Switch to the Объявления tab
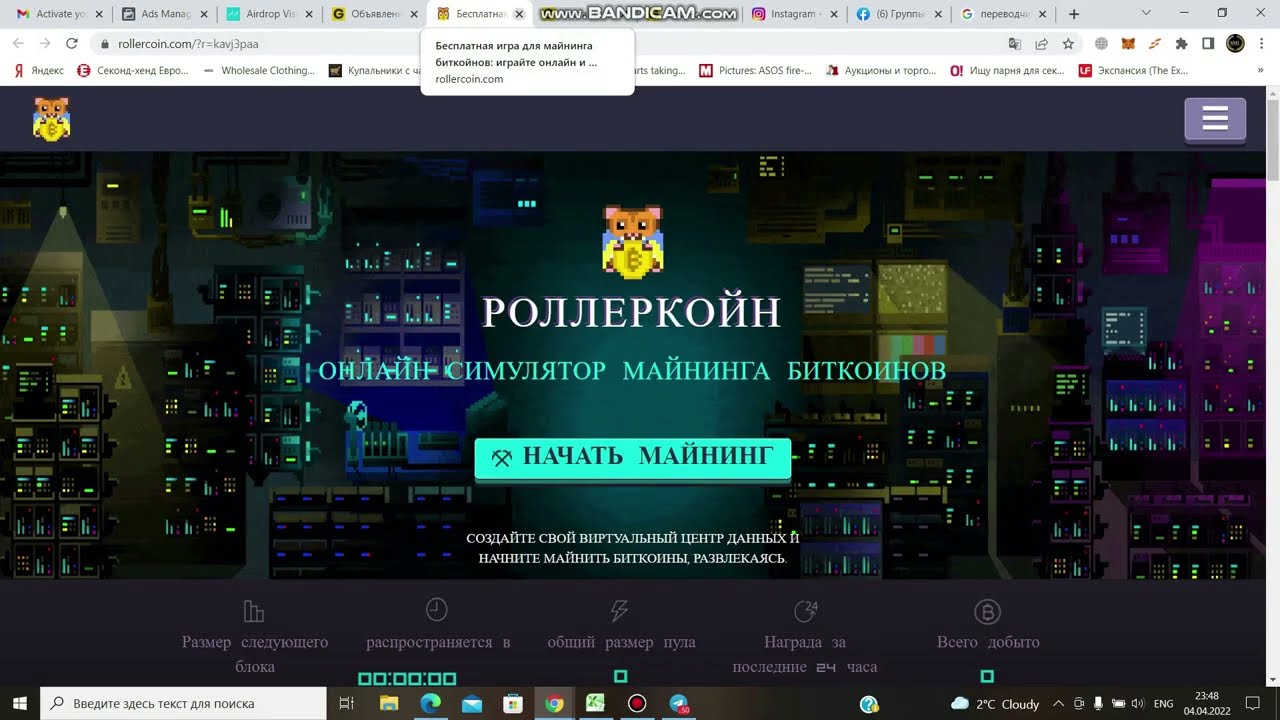The width and height of the screenshot is (1280, 720). point(368,14)
